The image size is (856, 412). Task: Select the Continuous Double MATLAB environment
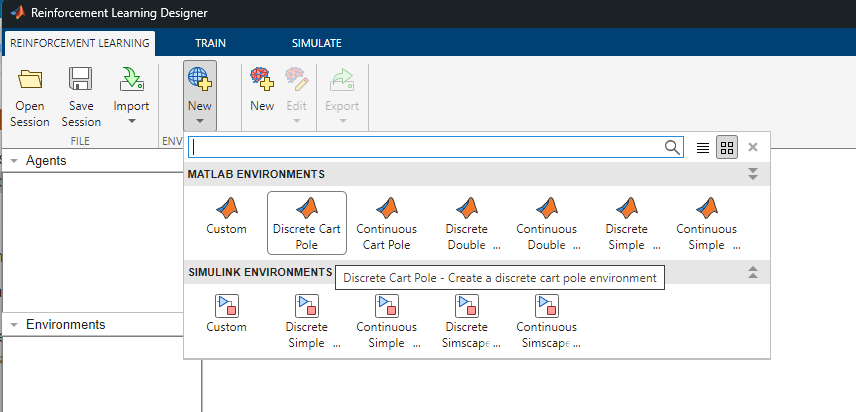546,209
